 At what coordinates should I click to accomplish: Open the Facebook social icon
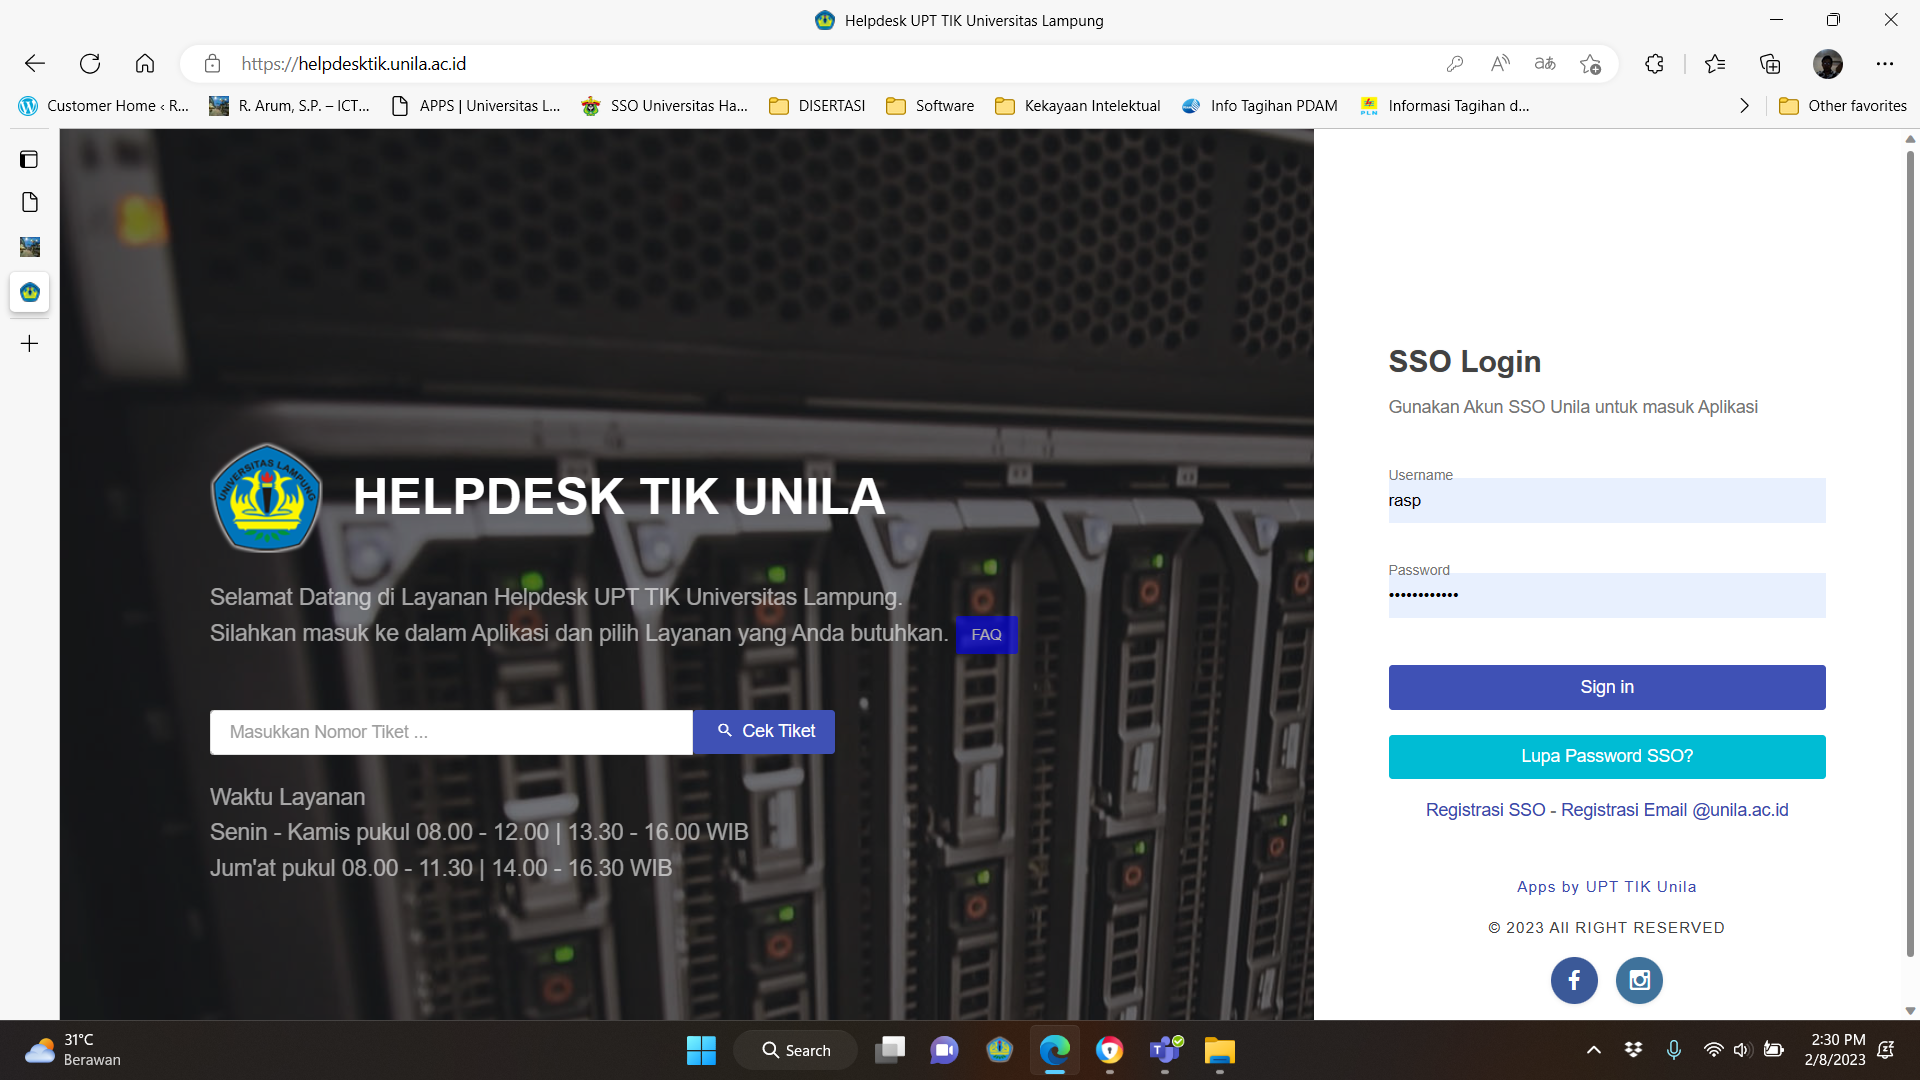point(1574,980)
